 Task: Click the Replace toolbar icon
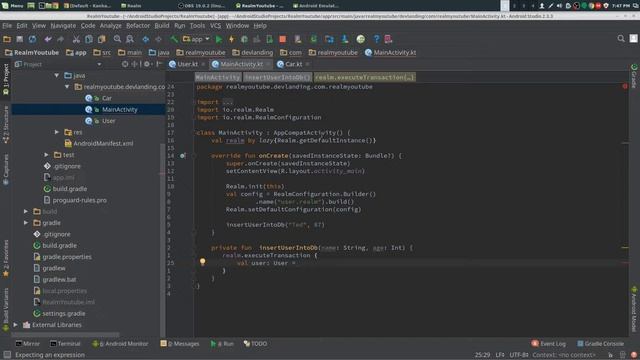tap(130, 39)
